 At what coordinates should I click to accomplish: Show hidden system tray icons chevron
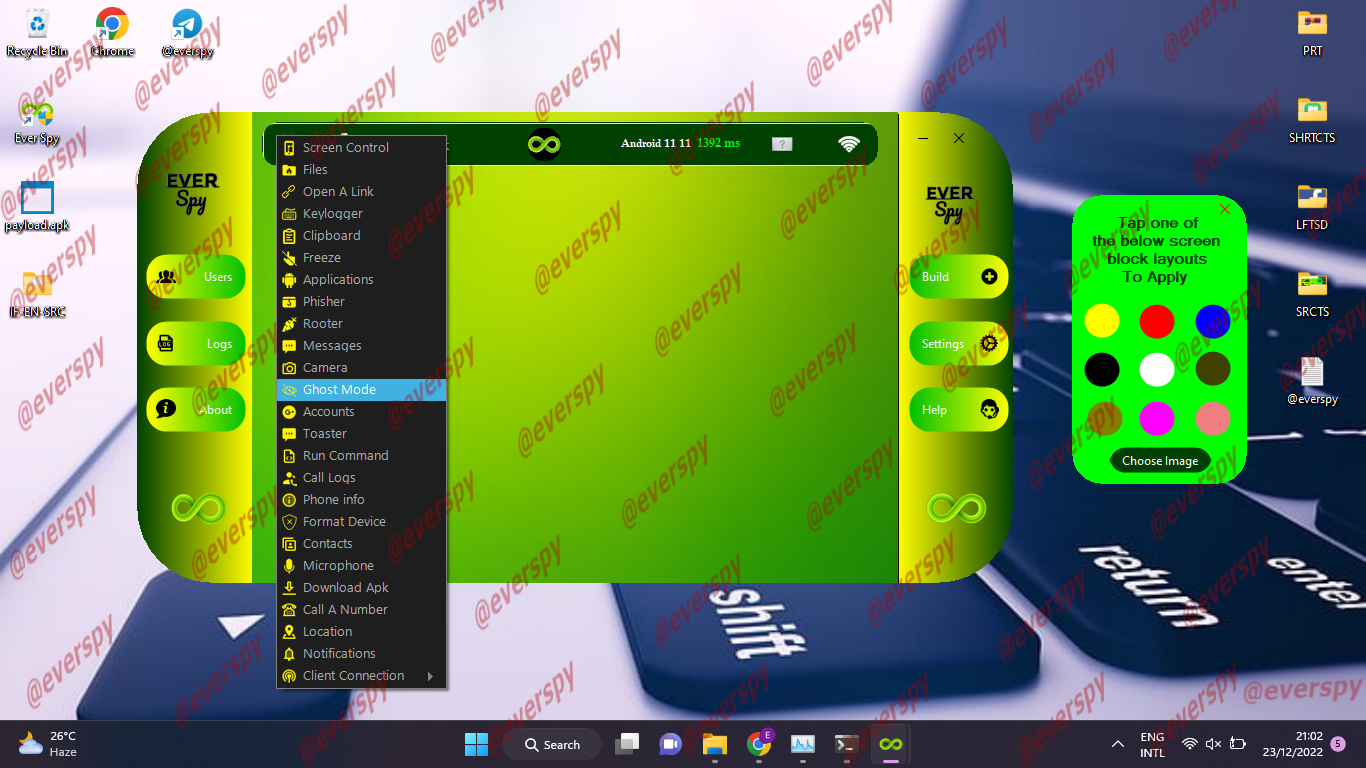click(1118, 744)
